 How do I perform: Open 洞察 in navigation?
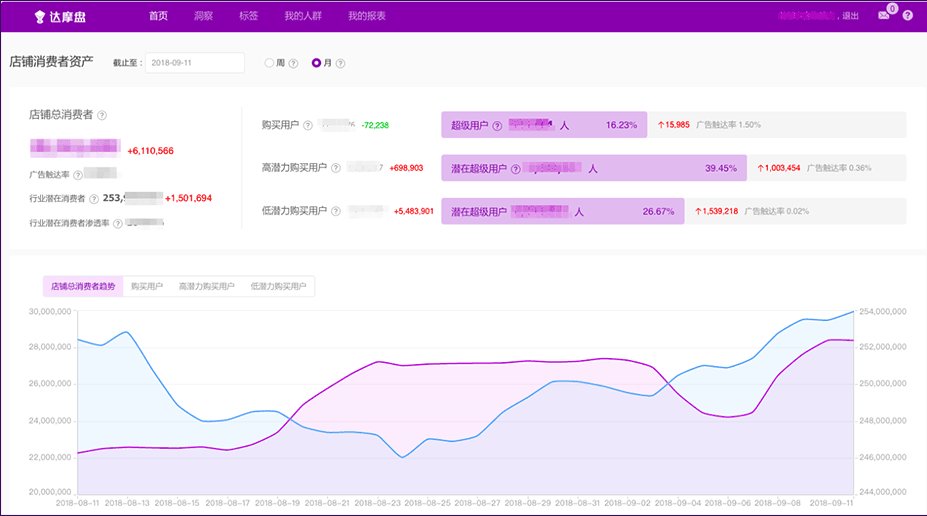click(x=203, y=16)
